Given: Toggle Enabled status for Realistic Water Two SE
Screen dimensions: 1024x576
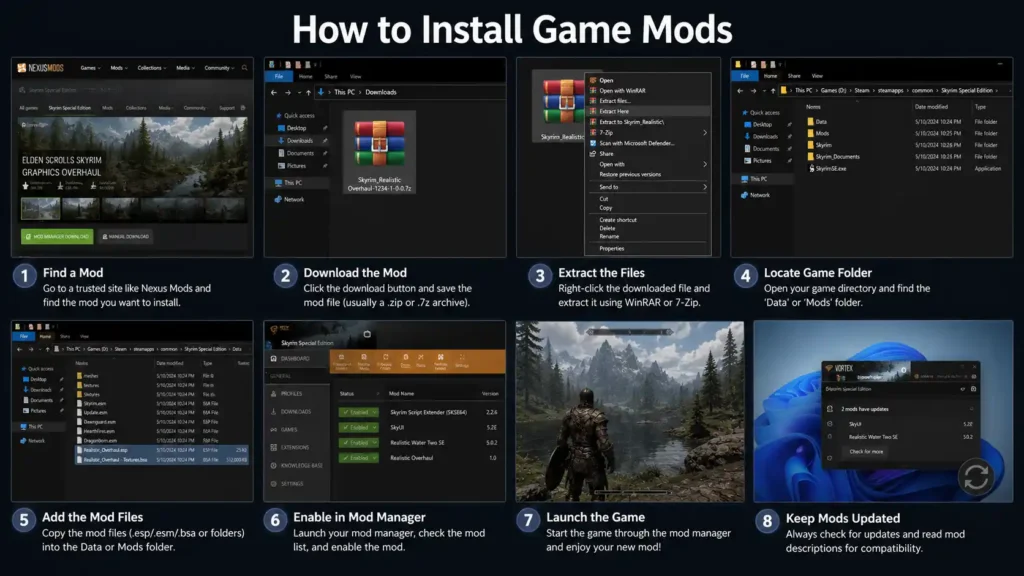Looking at the screenshot, I should [x=359, y=443].
